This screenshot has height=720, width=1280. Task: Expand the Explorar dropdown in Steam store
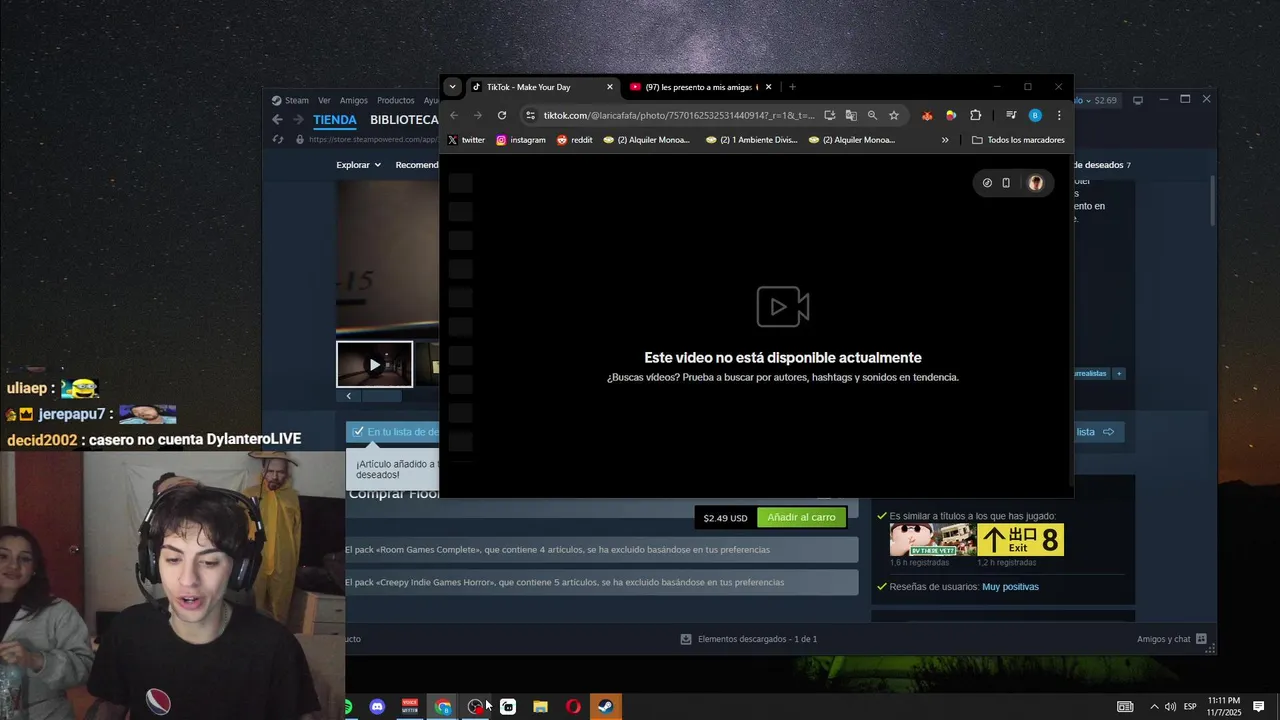point(358,165)
